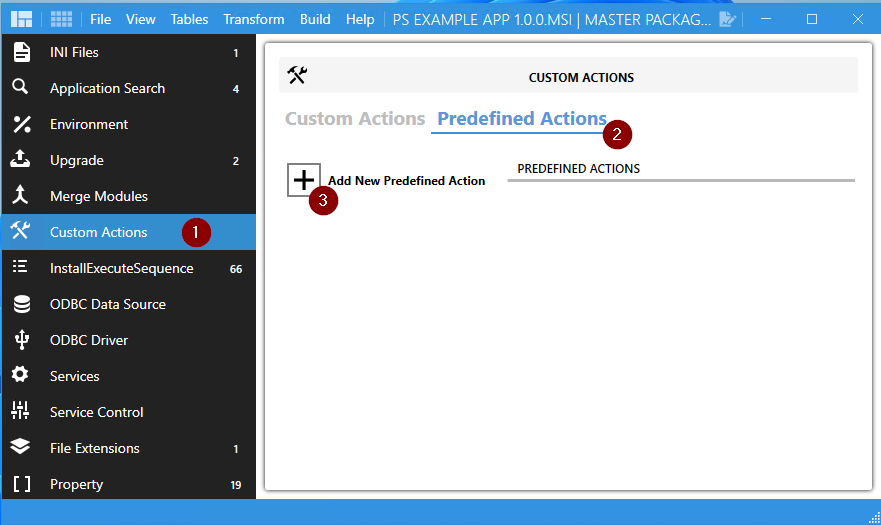Select Property in the sidebar

click(x=129, y=483)
